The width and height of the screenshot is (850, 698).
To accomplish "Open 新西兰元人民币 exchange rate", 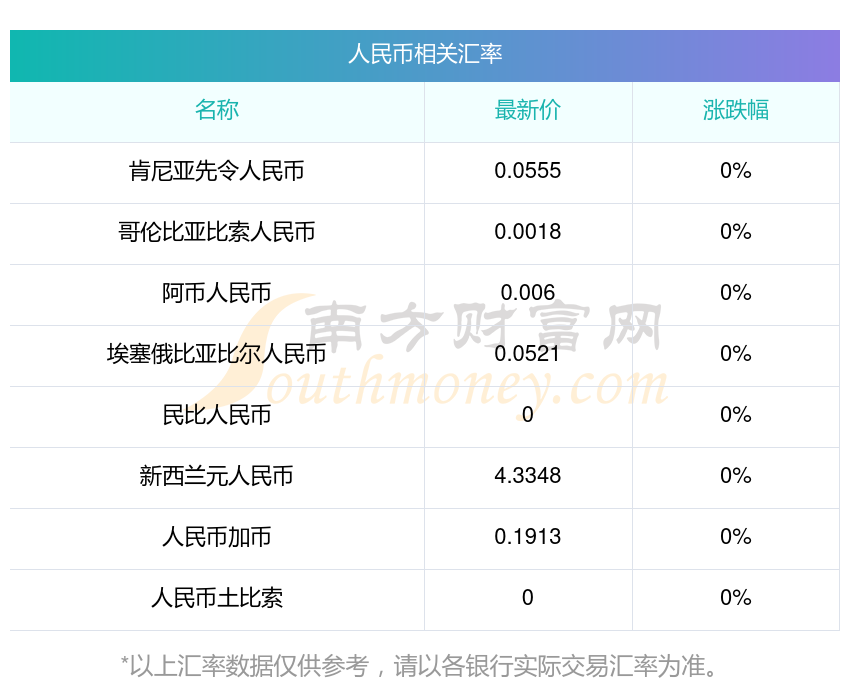I will pos(217,476).
